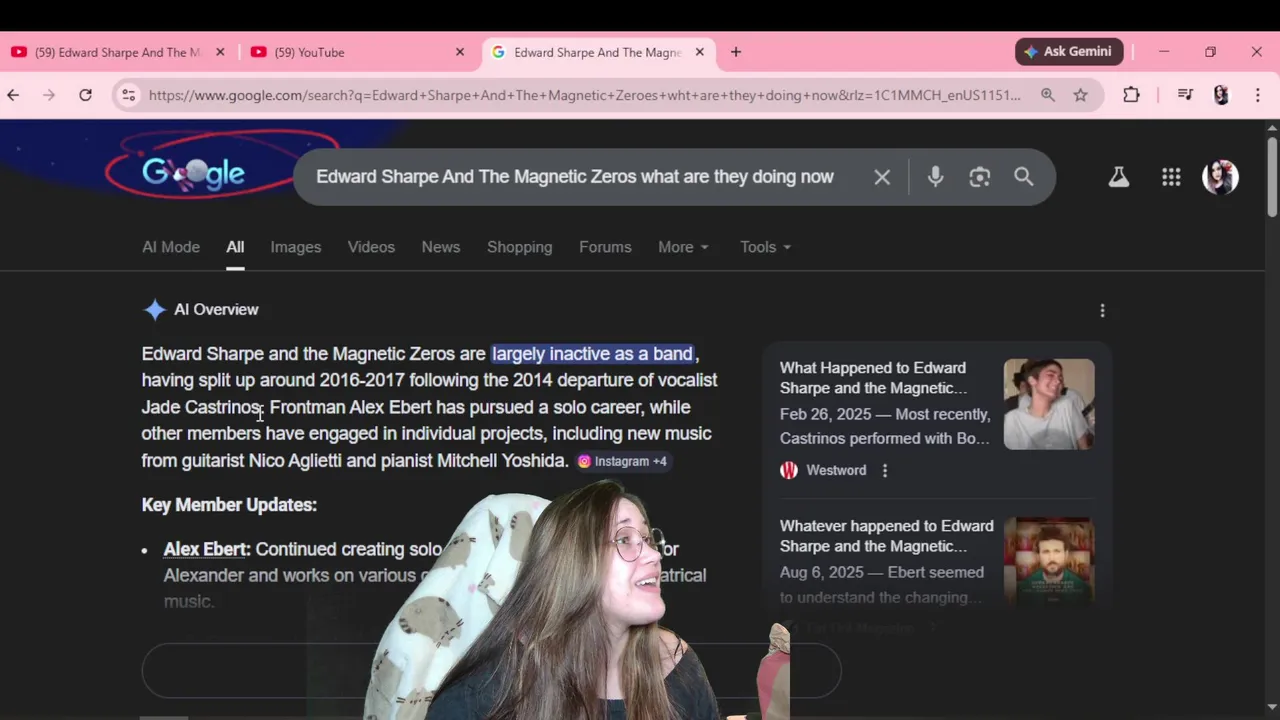Click the 'Alex Ebert:' member heading
This screenshot has height=720, width=1280.
tap(207, 549)
